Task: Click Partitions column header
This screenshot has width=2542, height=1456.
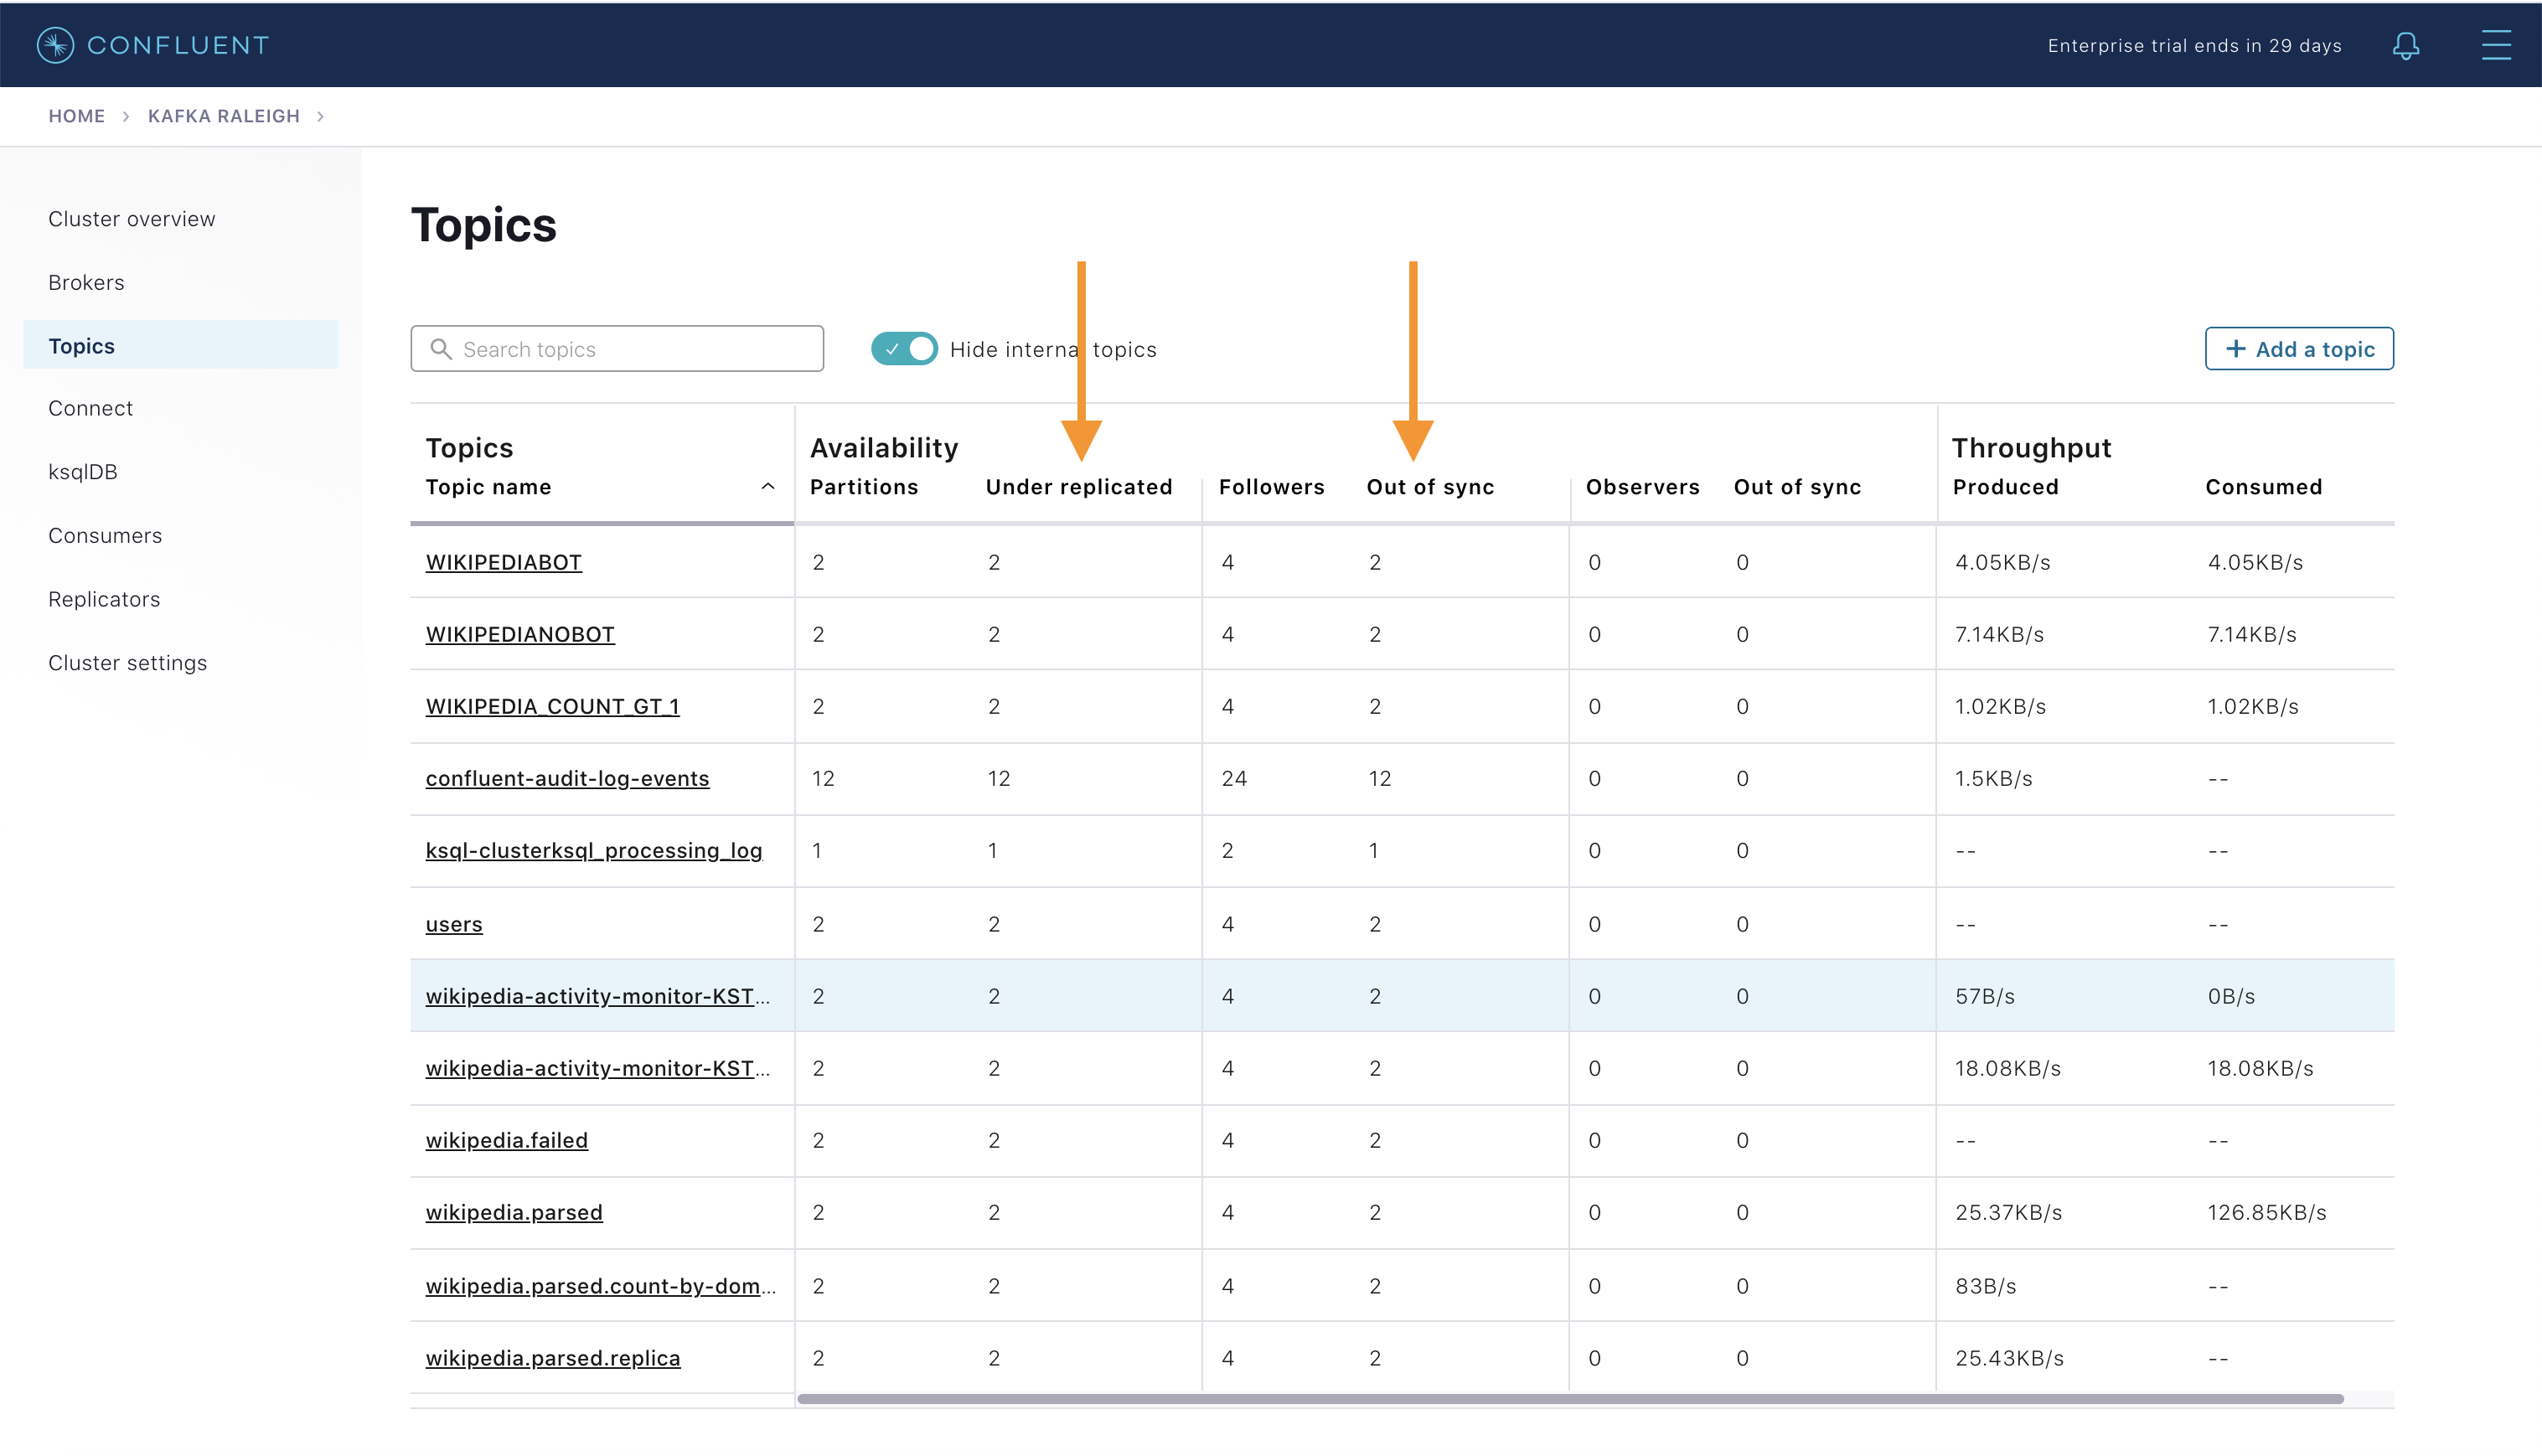Action: [864, 487]
